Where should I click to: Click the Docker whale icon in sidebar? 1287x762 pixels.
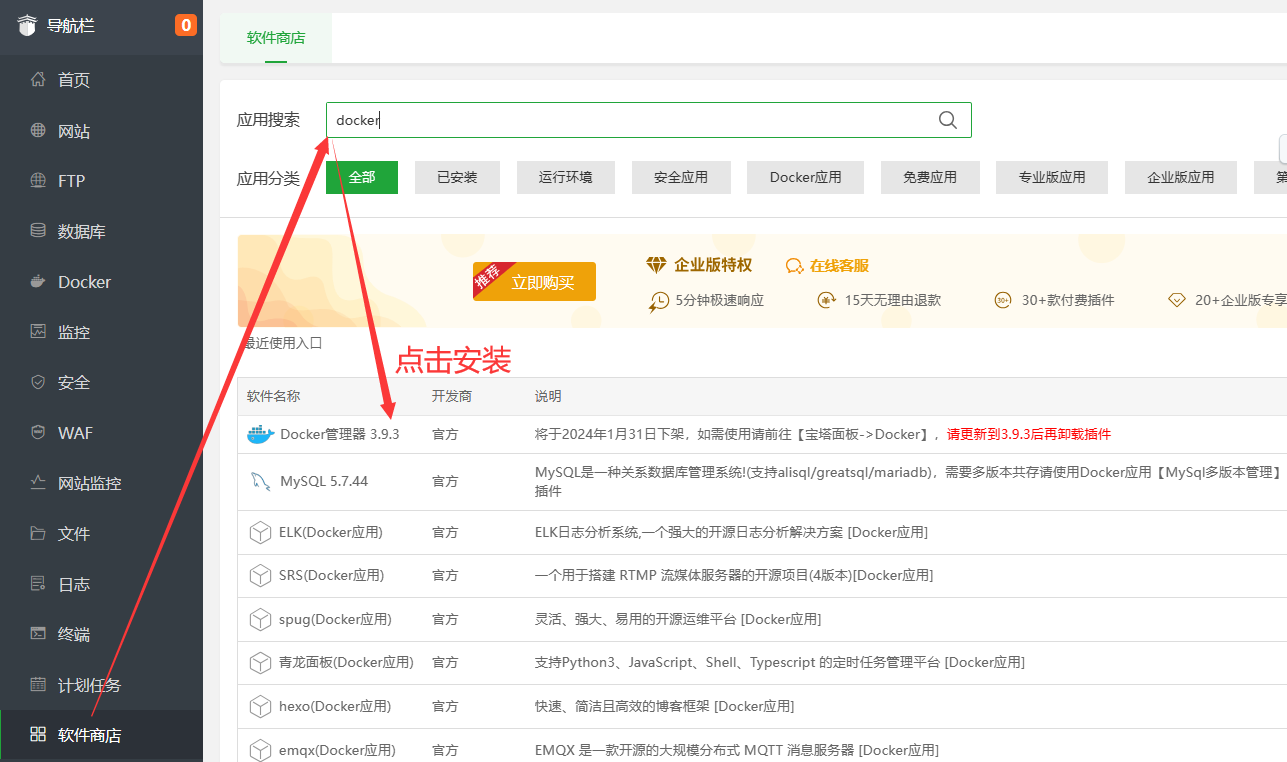click(38, 281)
